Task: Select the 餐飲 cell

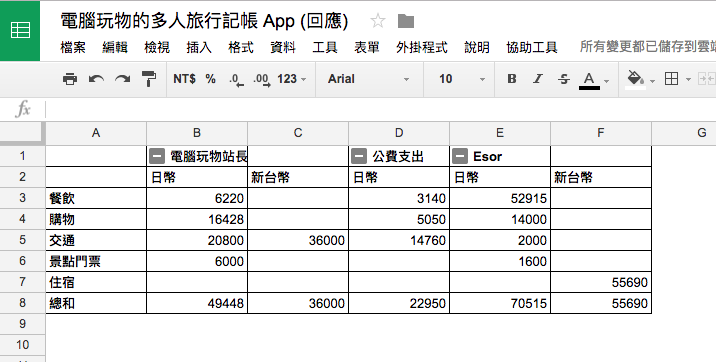Action: click(x=96, y=198)
